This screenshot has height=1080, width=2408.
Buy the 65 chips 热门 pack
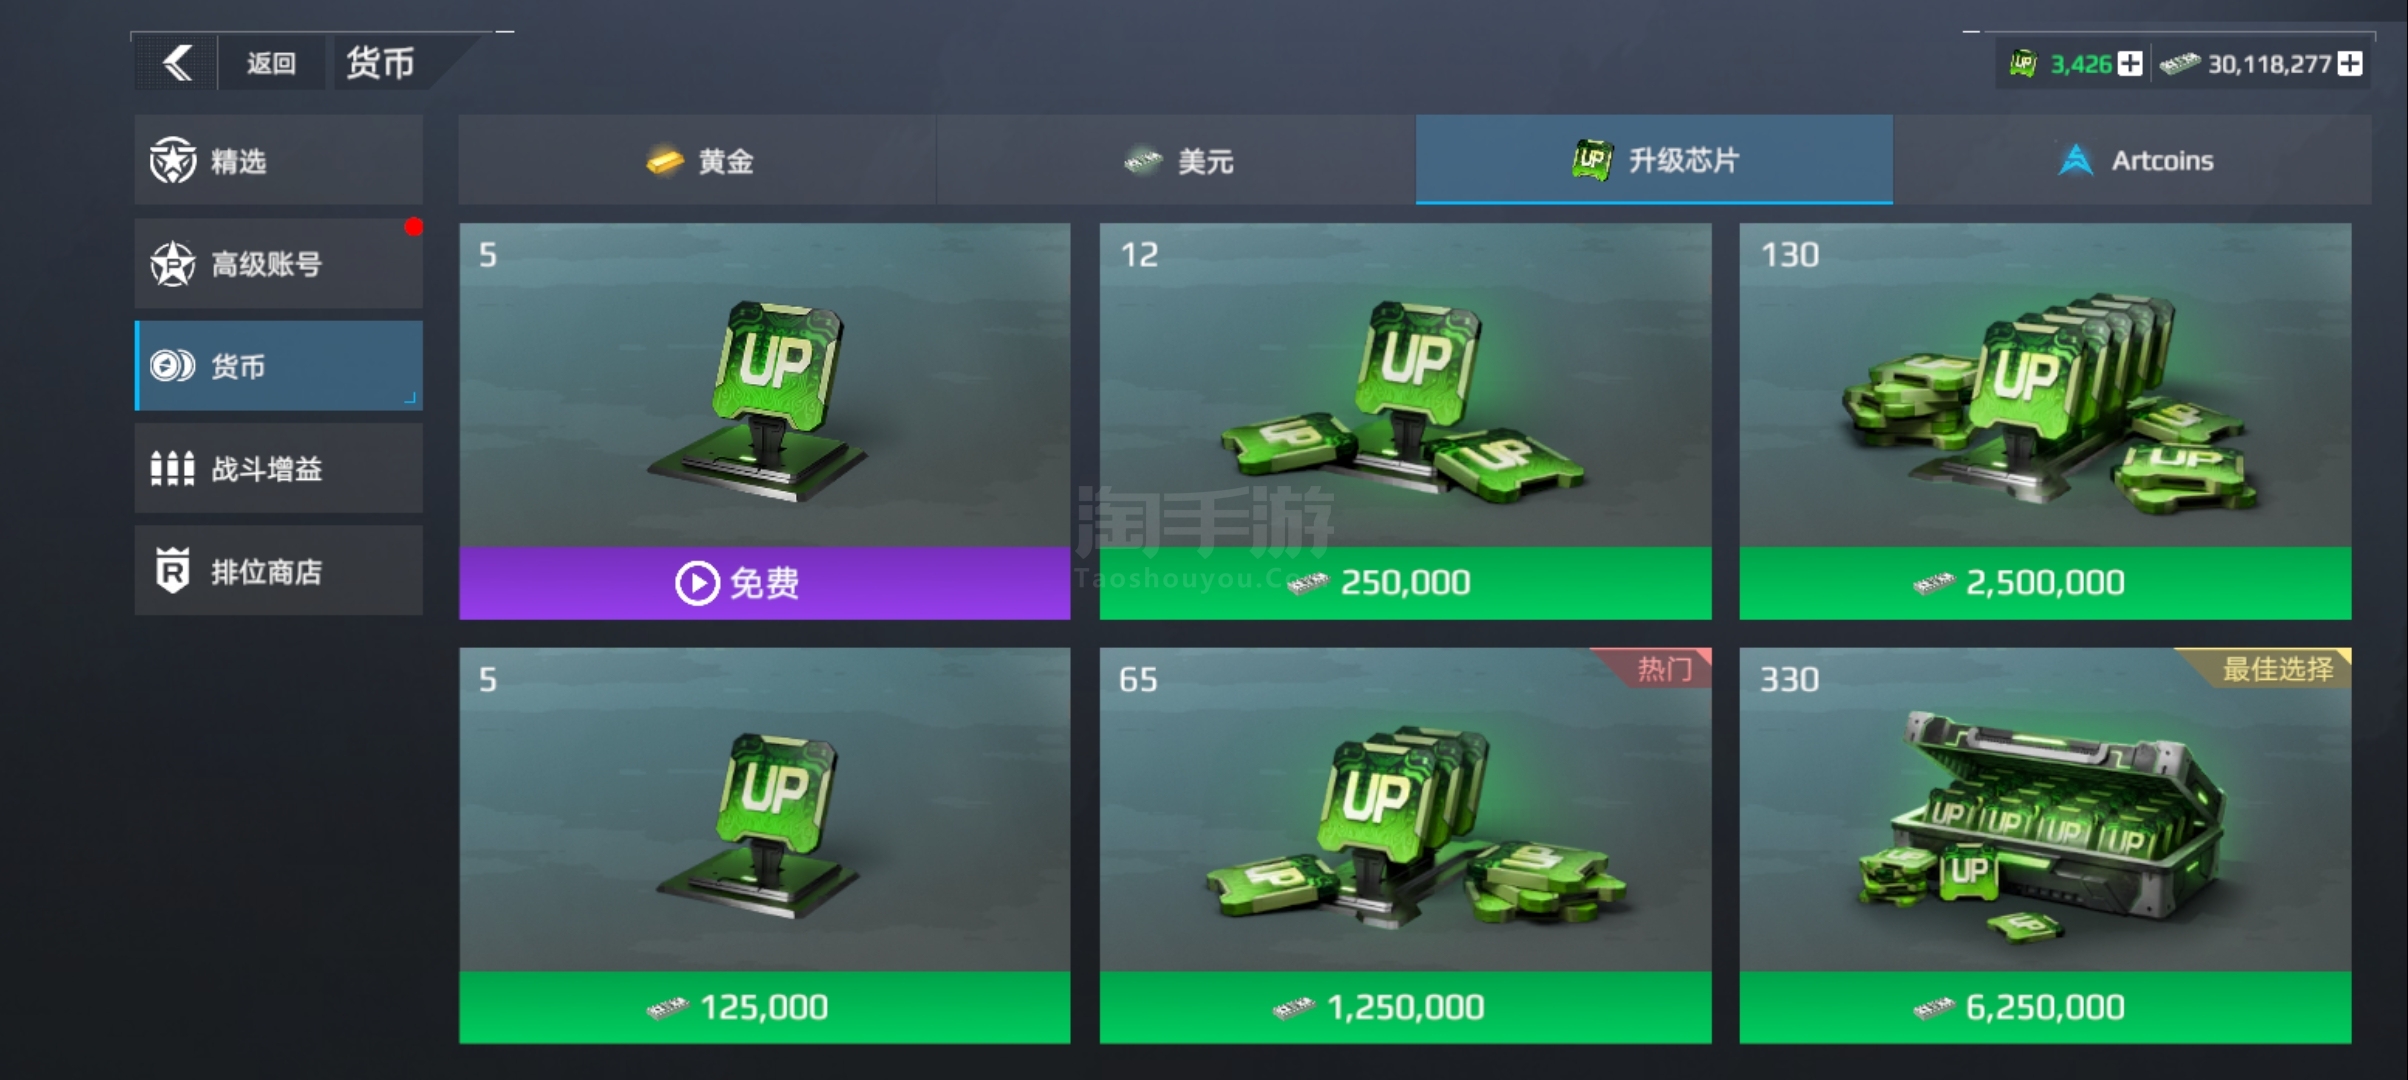(x=1406, y=1007)
